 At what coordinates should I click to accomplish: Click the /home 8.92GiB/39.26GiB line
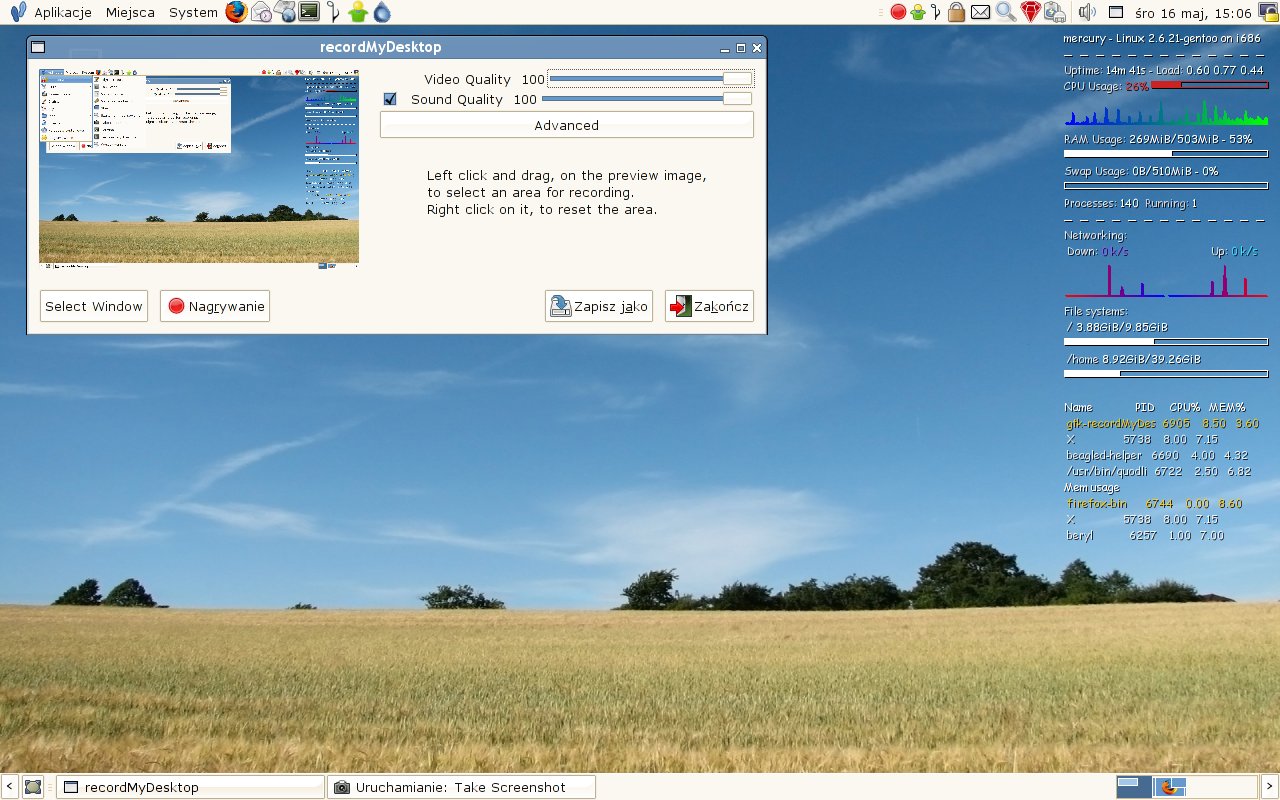tap(1133, 359)
